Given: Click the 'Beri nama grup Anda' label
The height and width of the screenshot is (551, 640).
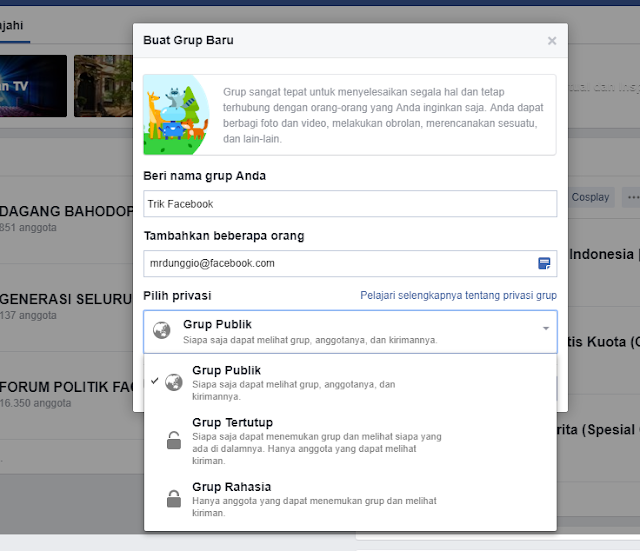Looking at the screenshot, I should tap(204, 176).
